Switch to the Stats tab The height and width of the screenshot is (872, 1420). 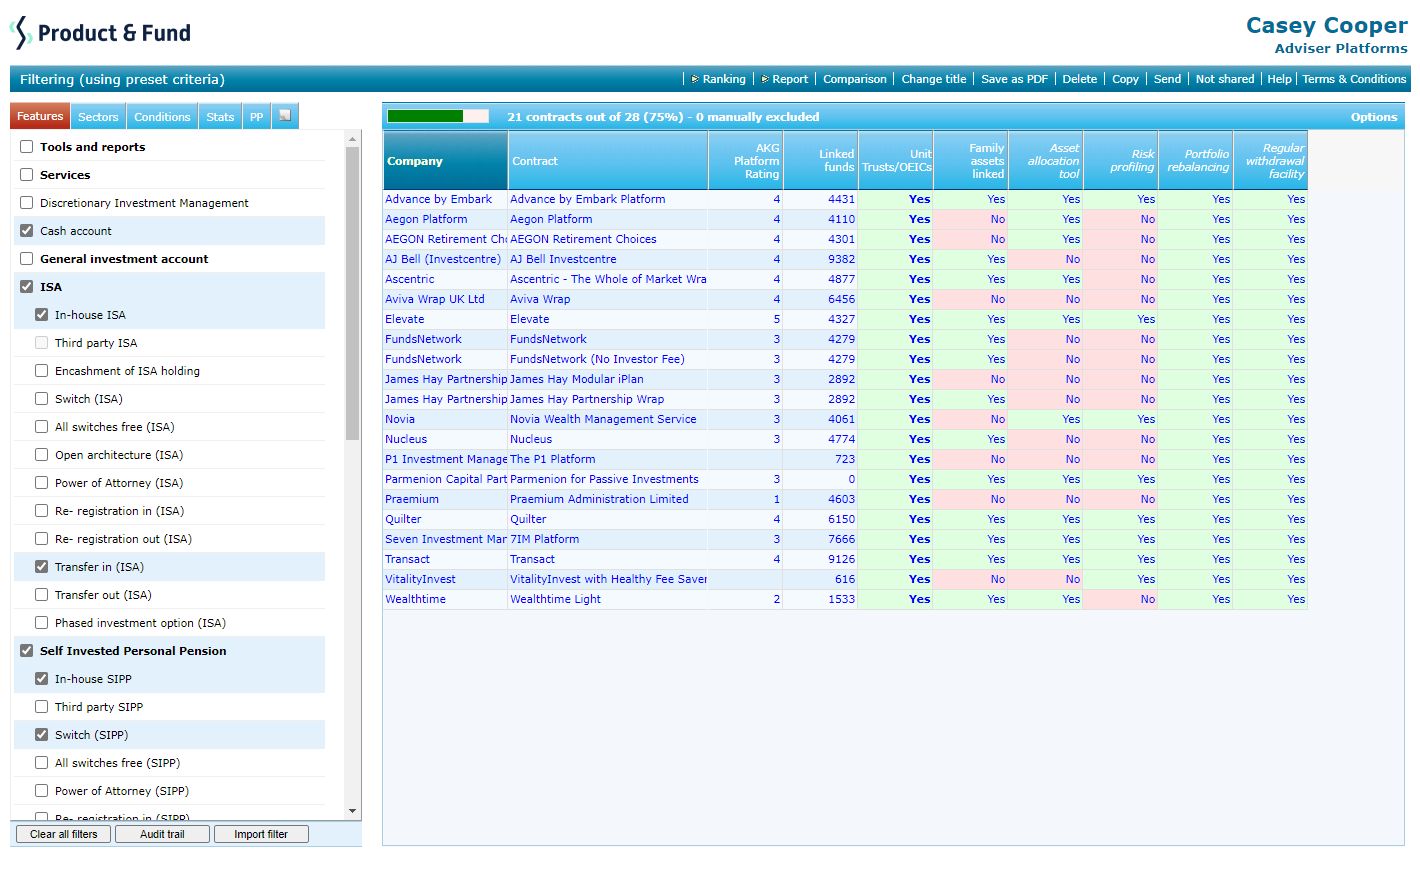(x=220, y=117)
